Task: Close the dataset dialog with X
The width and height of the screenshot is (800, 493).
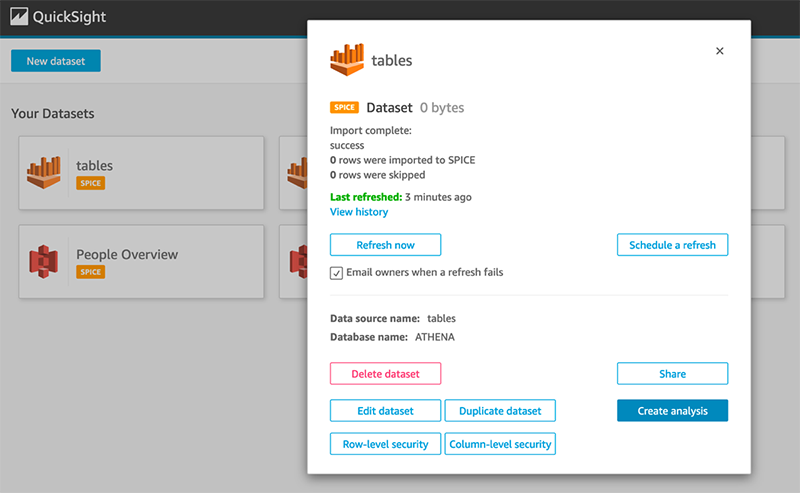Action: (x=719, y=51)
